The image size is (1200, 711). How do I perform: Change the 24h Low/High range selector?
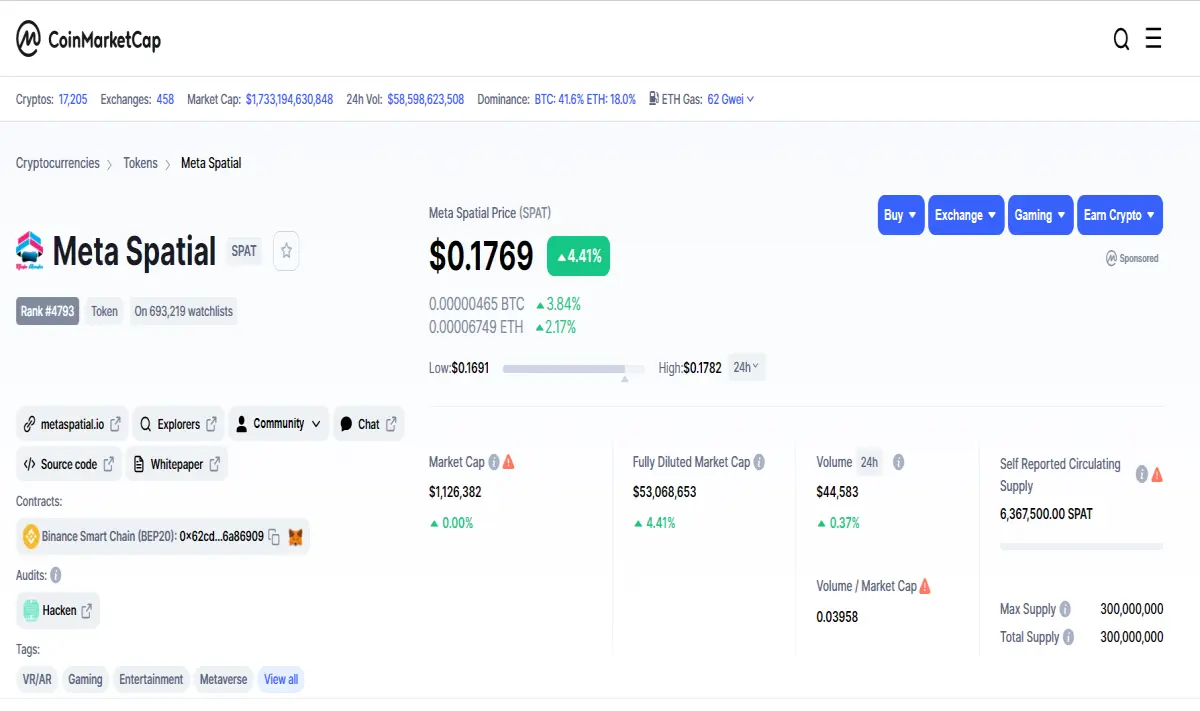pos(746,367)
